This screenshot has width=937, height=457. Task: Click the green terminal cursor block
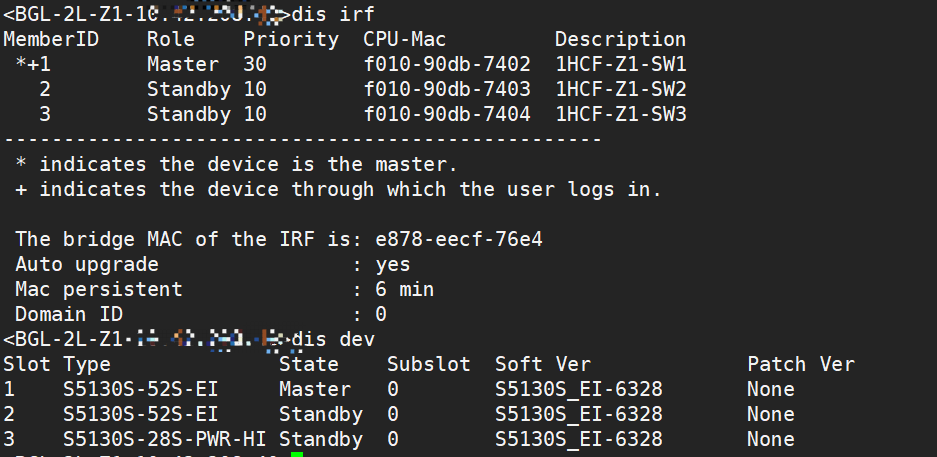tap(296, 453)
